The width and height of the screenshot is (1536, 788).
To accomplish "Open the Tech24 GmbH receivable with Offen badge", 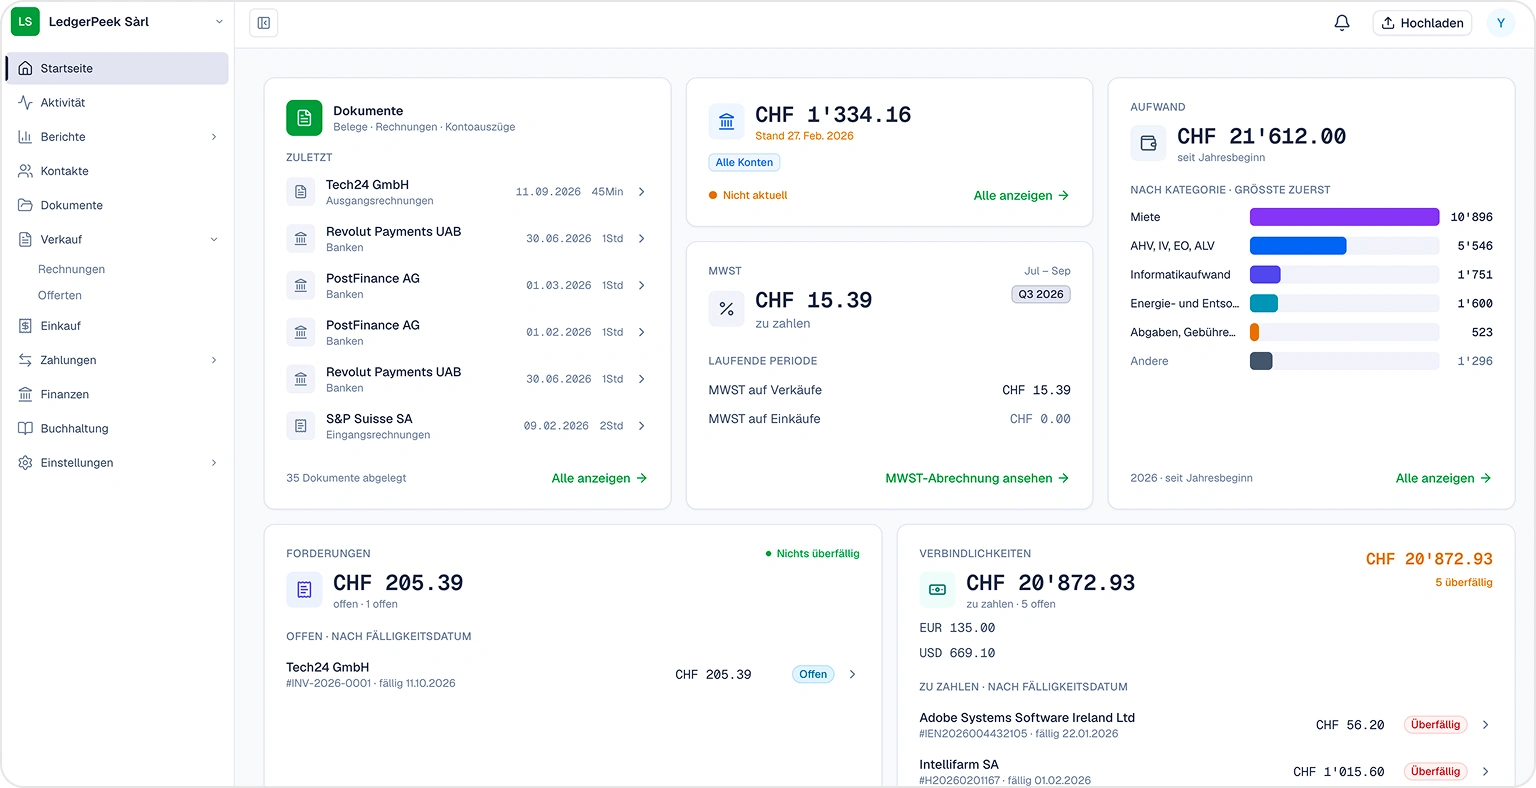I will (x=572, y=675).
